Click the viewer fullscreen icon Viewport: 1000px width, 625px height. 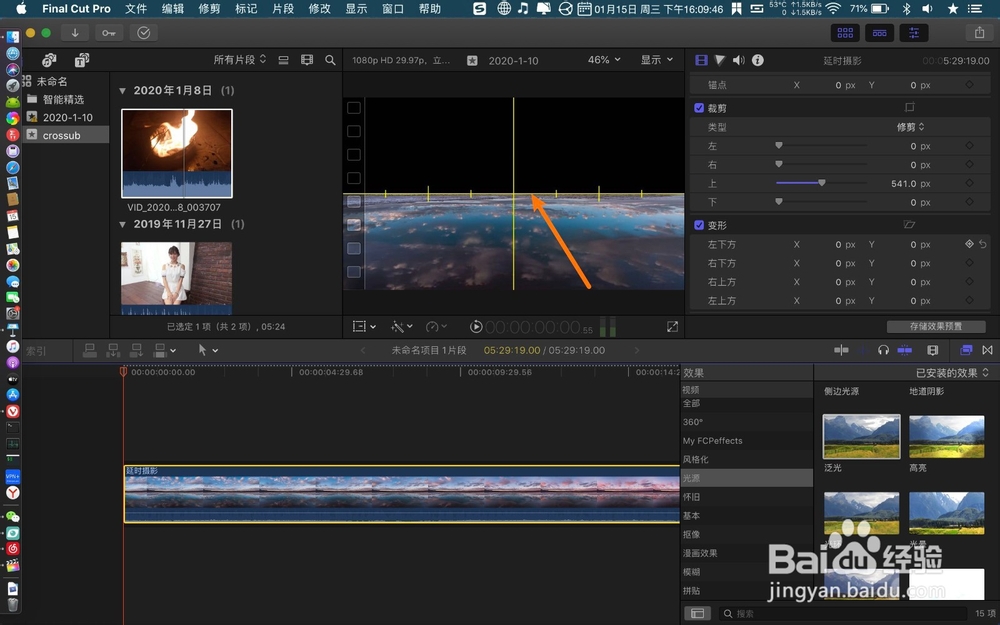[672, 326]
